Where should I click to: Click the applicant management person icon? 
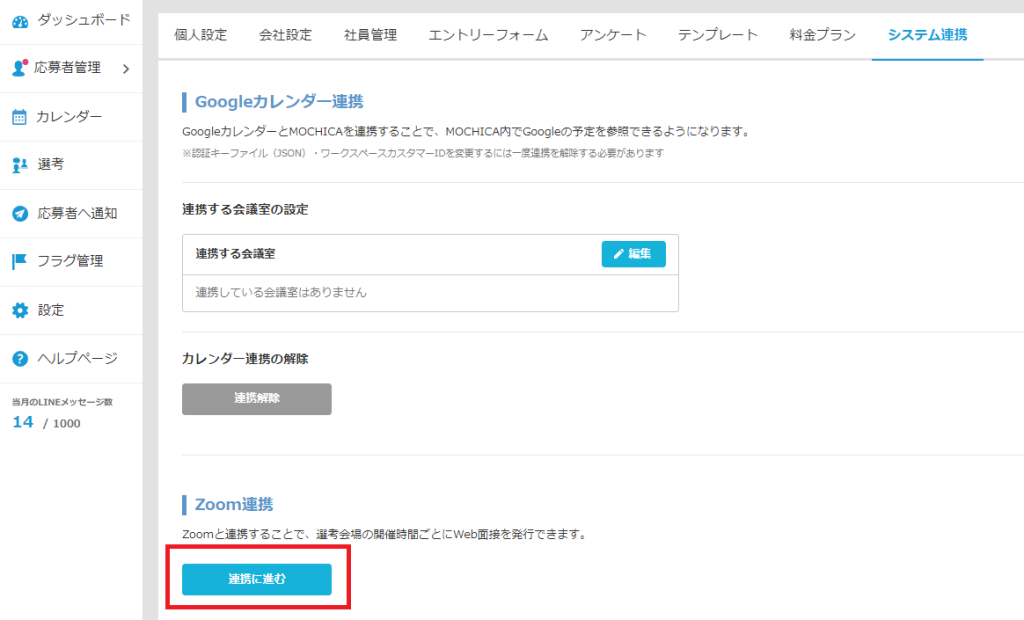19,68
